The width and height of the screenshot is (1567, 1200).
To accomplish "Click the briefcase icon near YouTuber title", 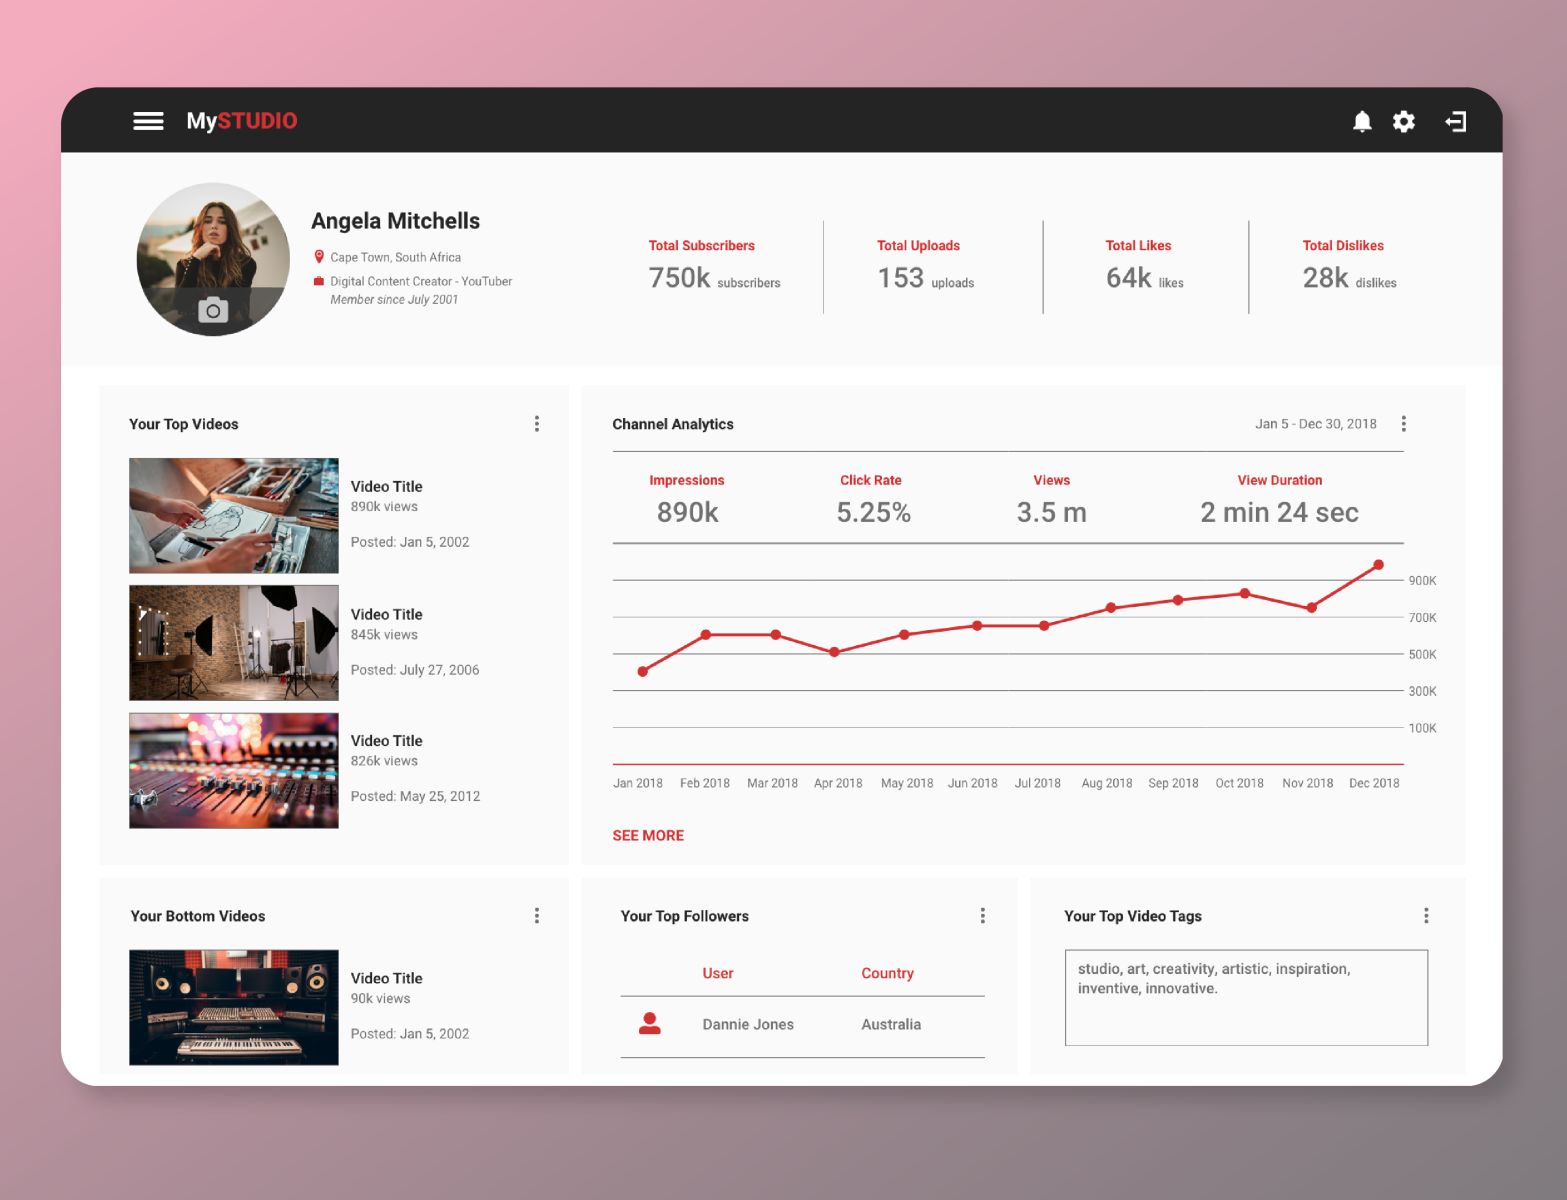I will tap(319, 281).
